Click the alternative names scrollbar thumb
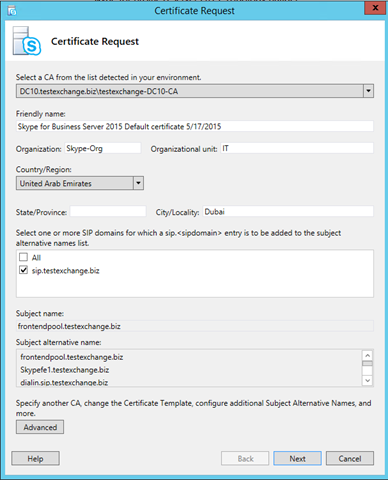The height and width of the screenshot is (480, 388). 367,363
